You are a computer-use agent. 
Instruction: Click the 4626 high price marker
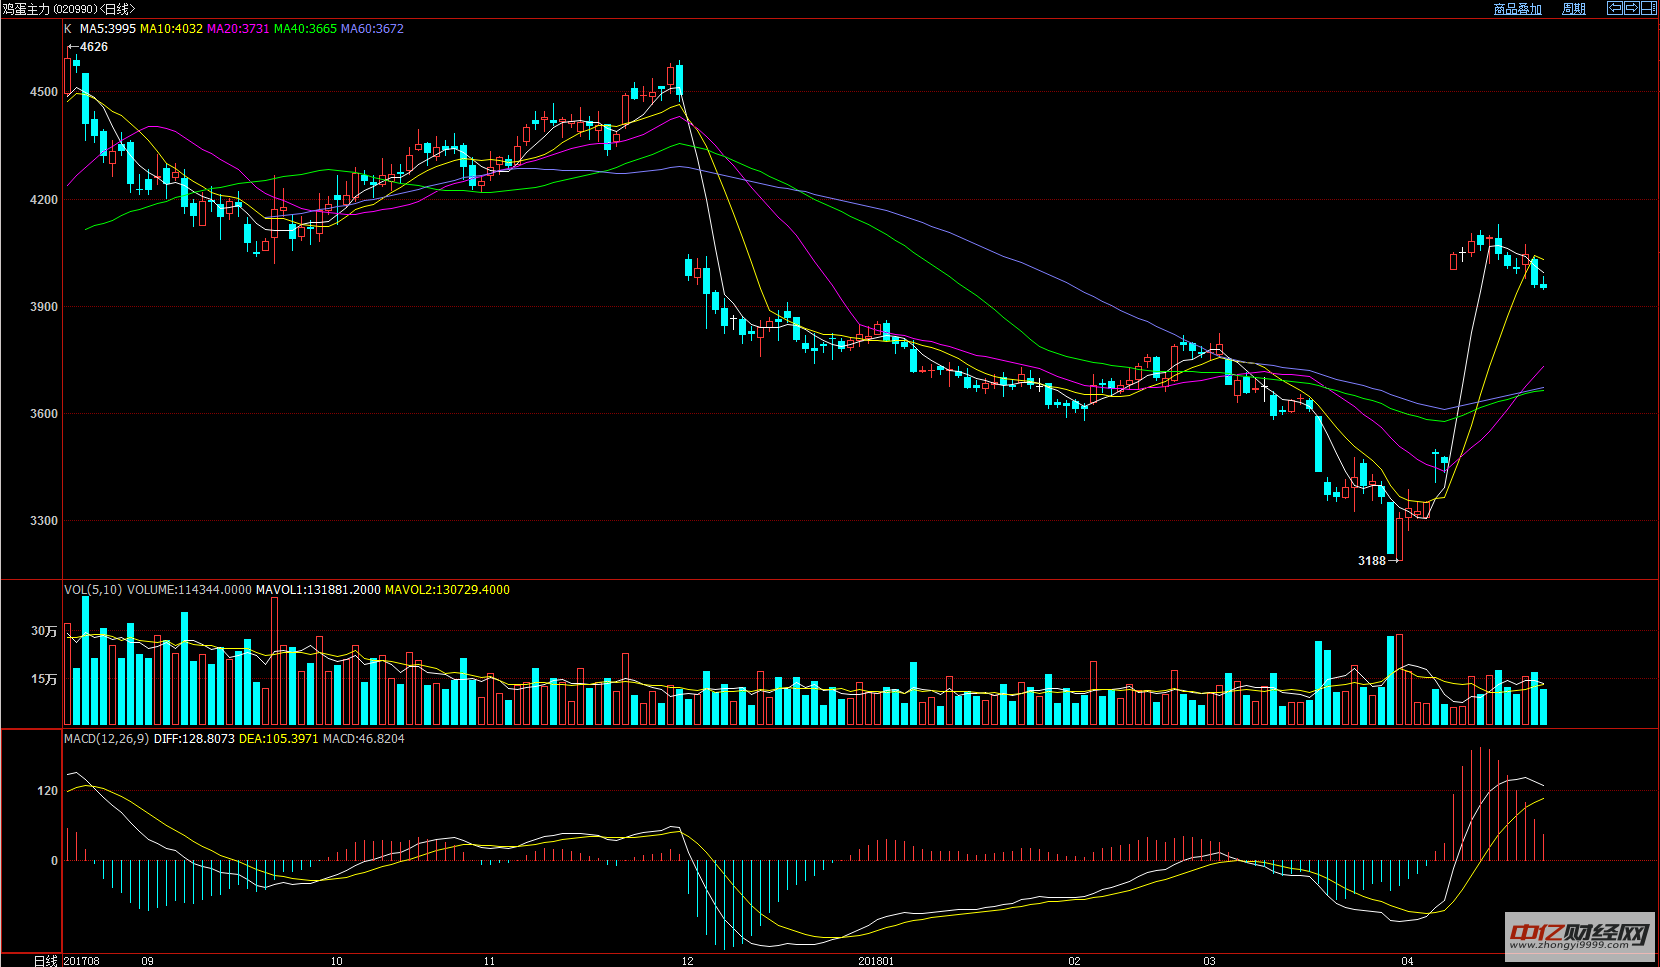click(x=94, y=47)
